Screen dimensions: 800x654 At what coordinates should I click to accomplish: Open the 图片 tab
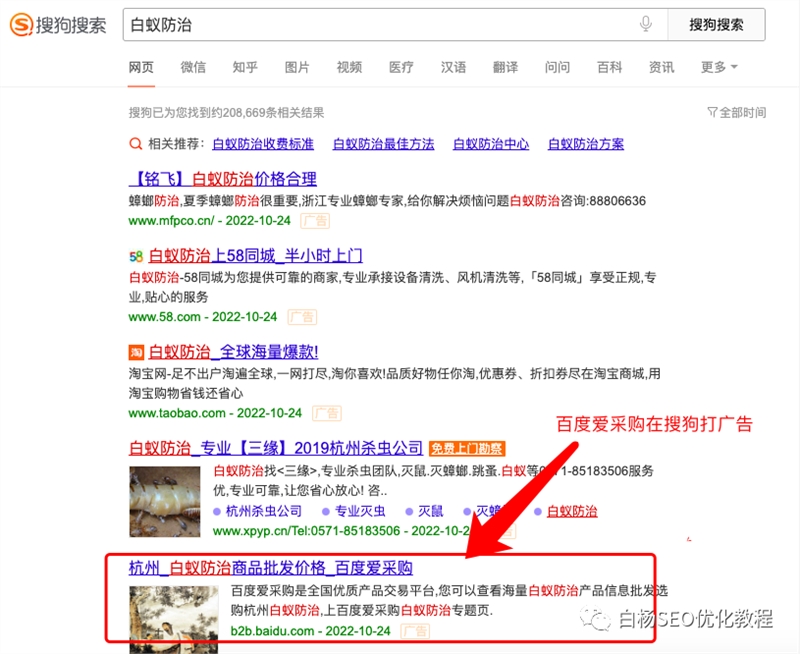pos(297,67)
